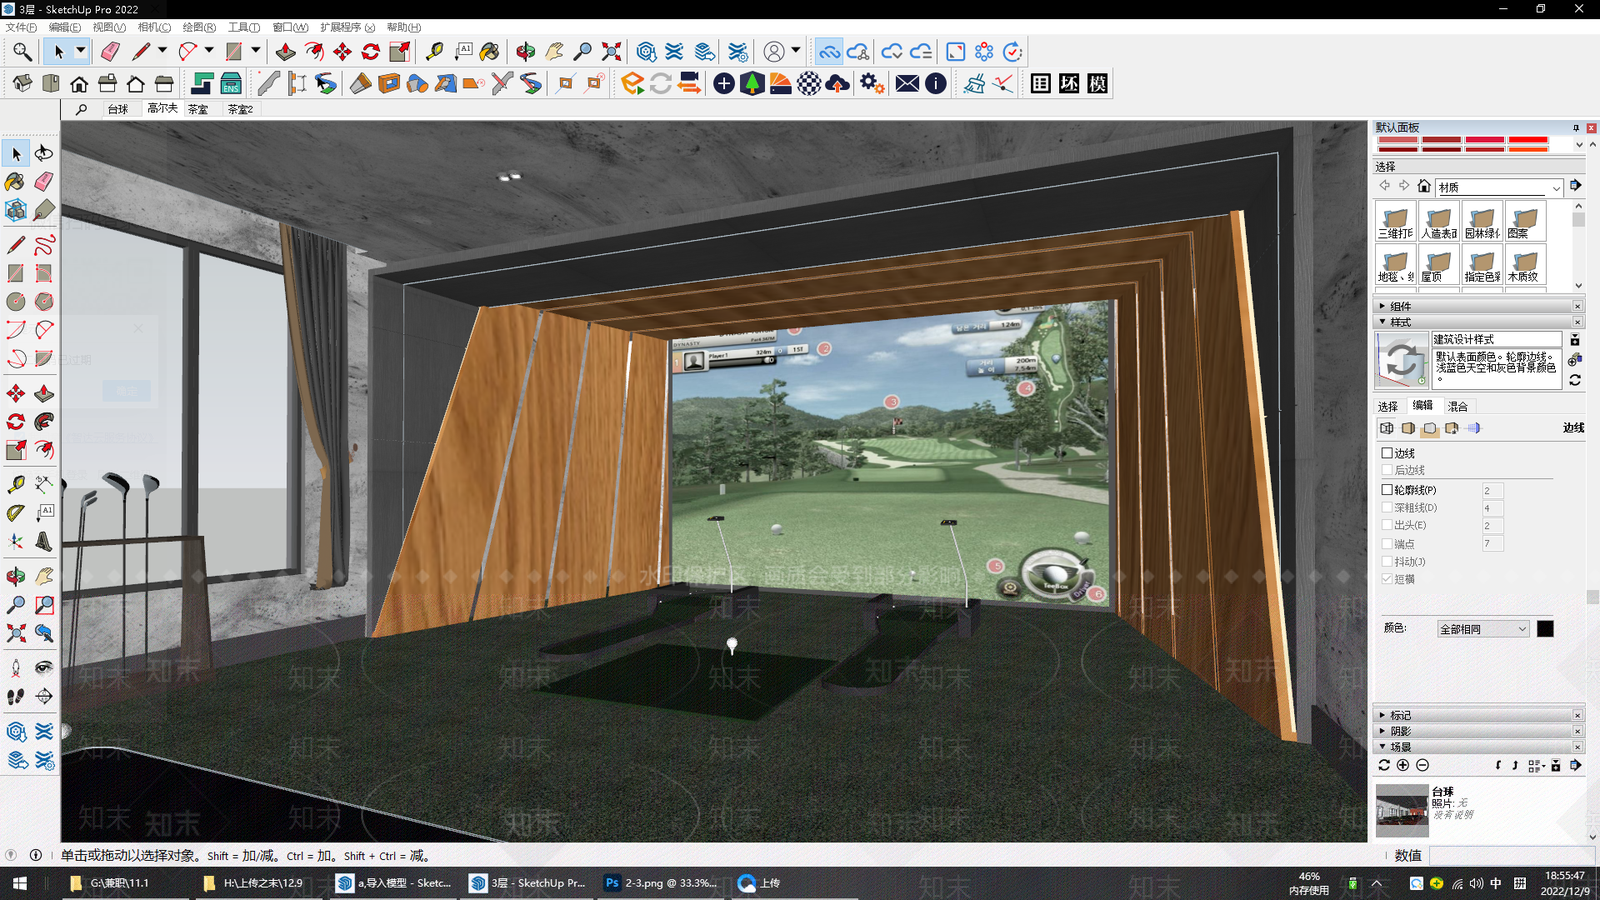Viewport: 1600px width, 900px height.
Task: Enable the 边线 edges checkbox
Action: (x=1387, y=453)
